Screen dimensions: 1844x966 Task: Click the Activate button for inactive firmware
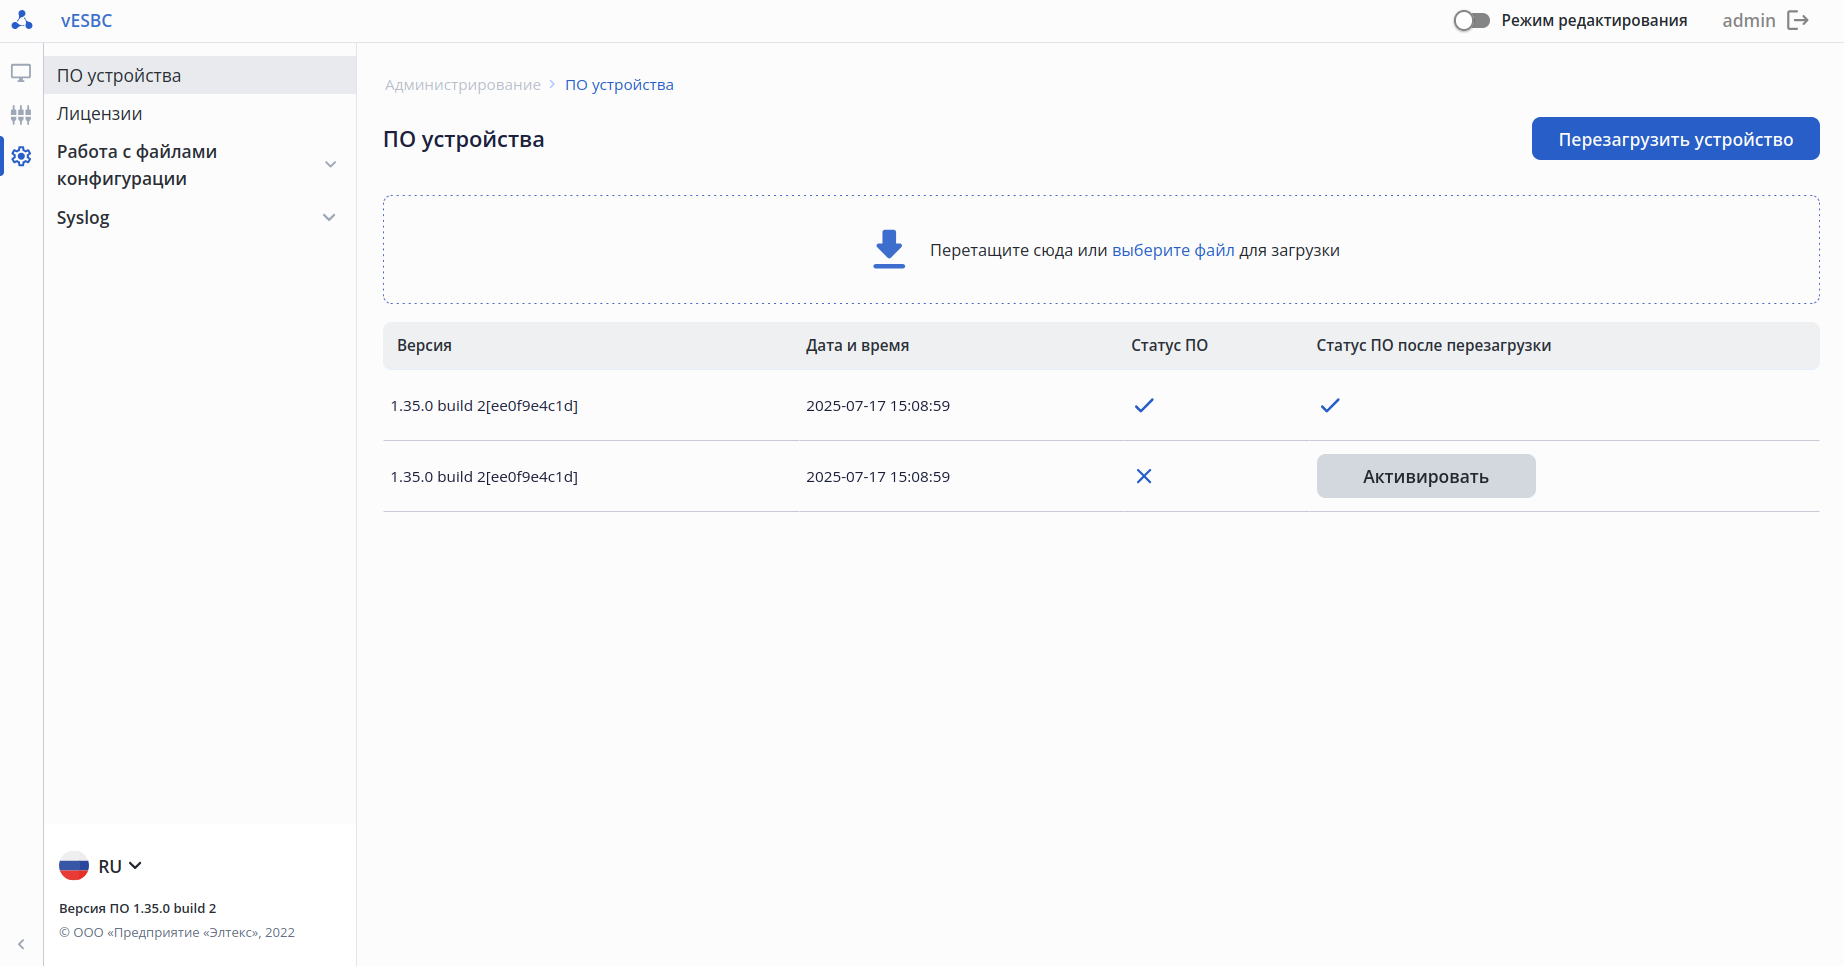(x=1425, y=477)
